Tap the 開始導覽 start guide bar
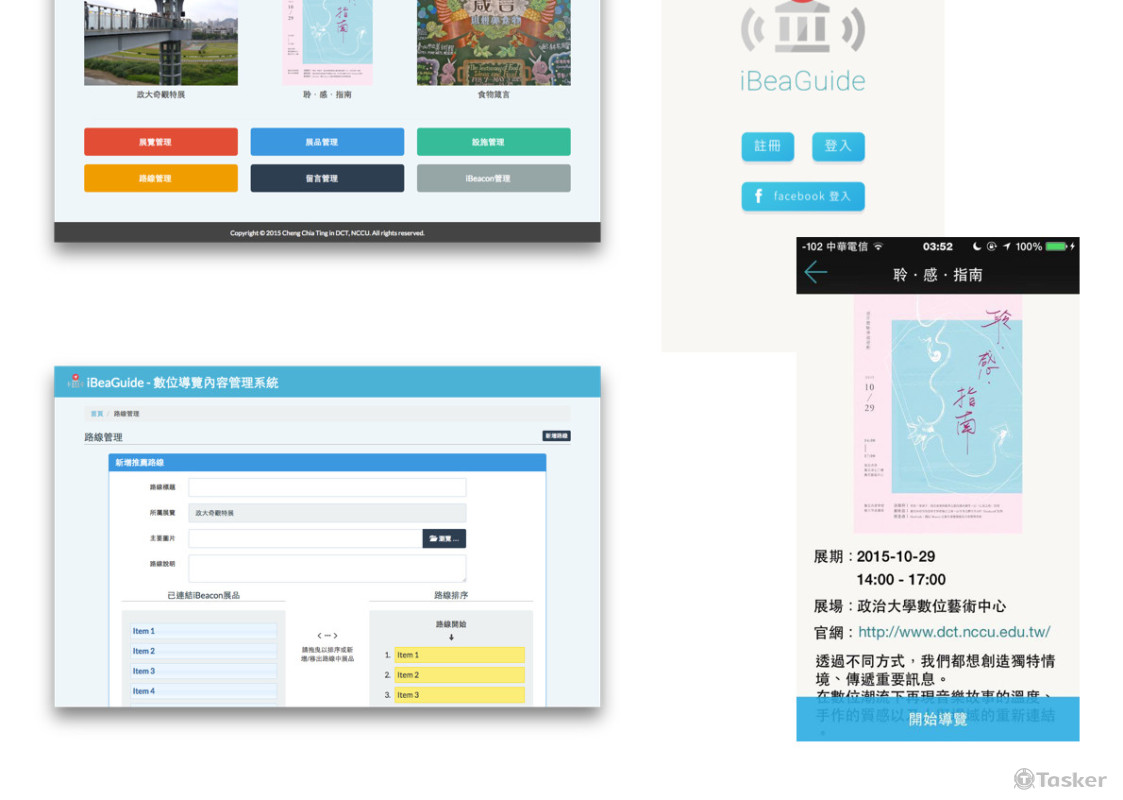 coord(937,719)
